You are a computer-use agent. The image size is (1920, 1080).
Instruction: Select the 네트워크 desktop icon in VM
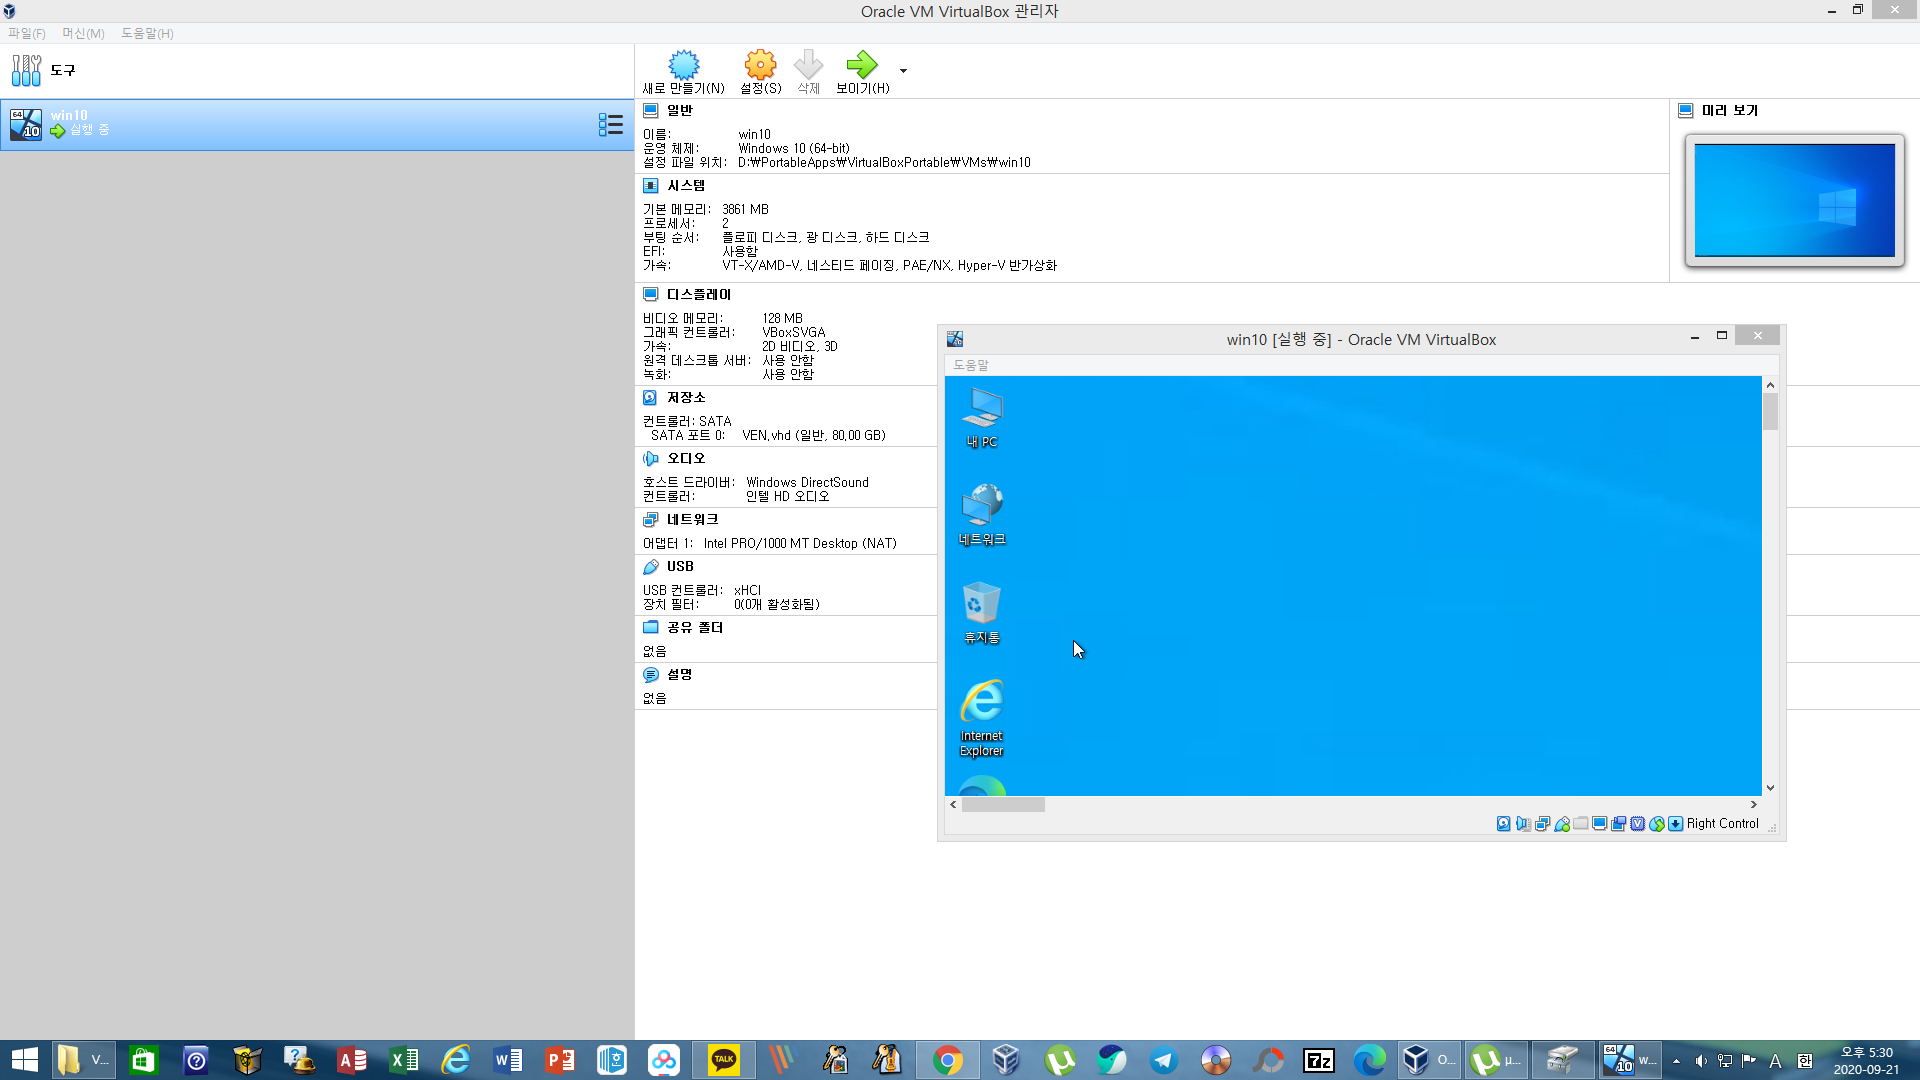[x=981, y=515]
